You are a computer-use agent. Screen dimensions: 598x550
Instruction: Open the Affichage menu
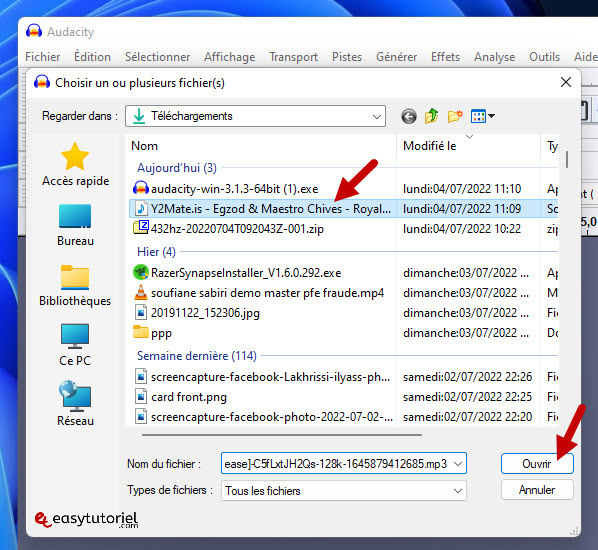pos(229,57)
